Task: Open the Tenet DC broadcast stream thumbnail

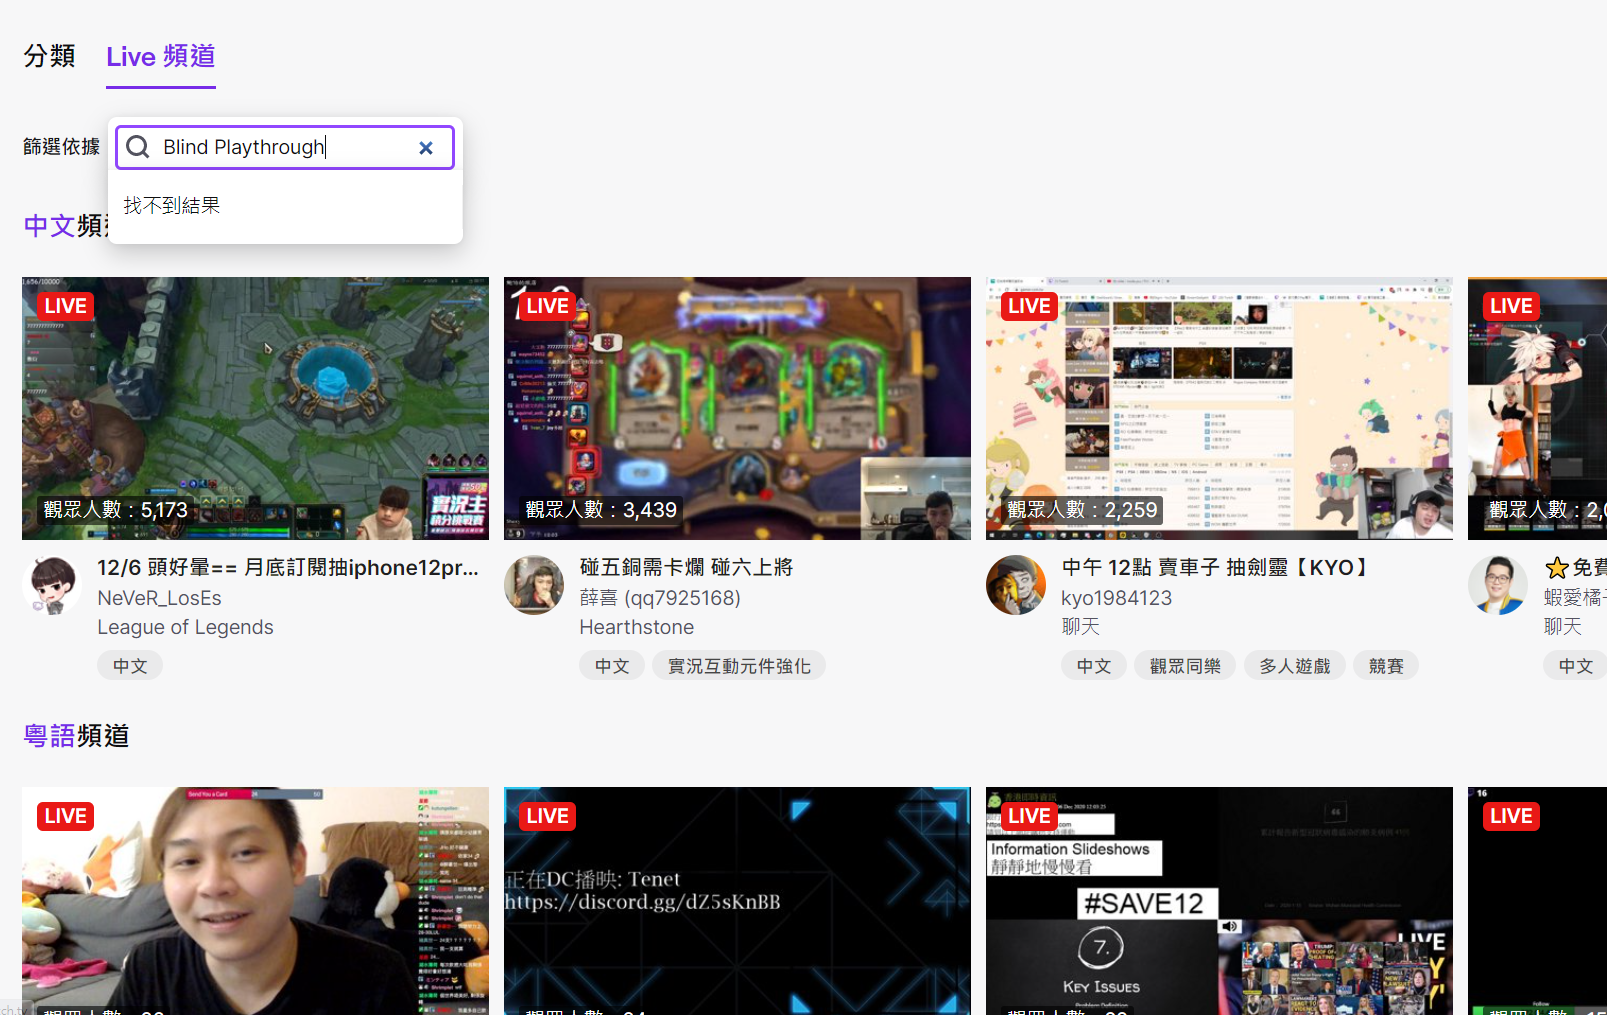Action: [737, 901]
